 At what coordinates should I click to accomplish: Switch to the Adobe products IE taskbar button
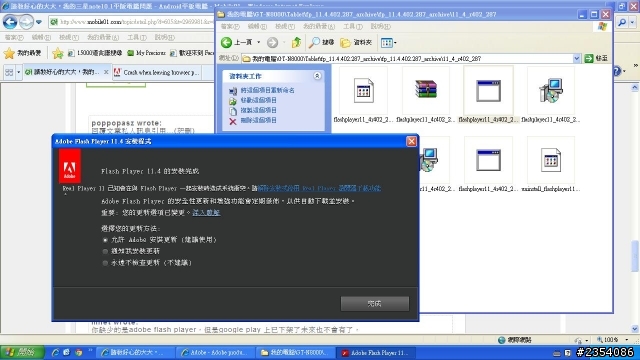(x=216, y=353)
